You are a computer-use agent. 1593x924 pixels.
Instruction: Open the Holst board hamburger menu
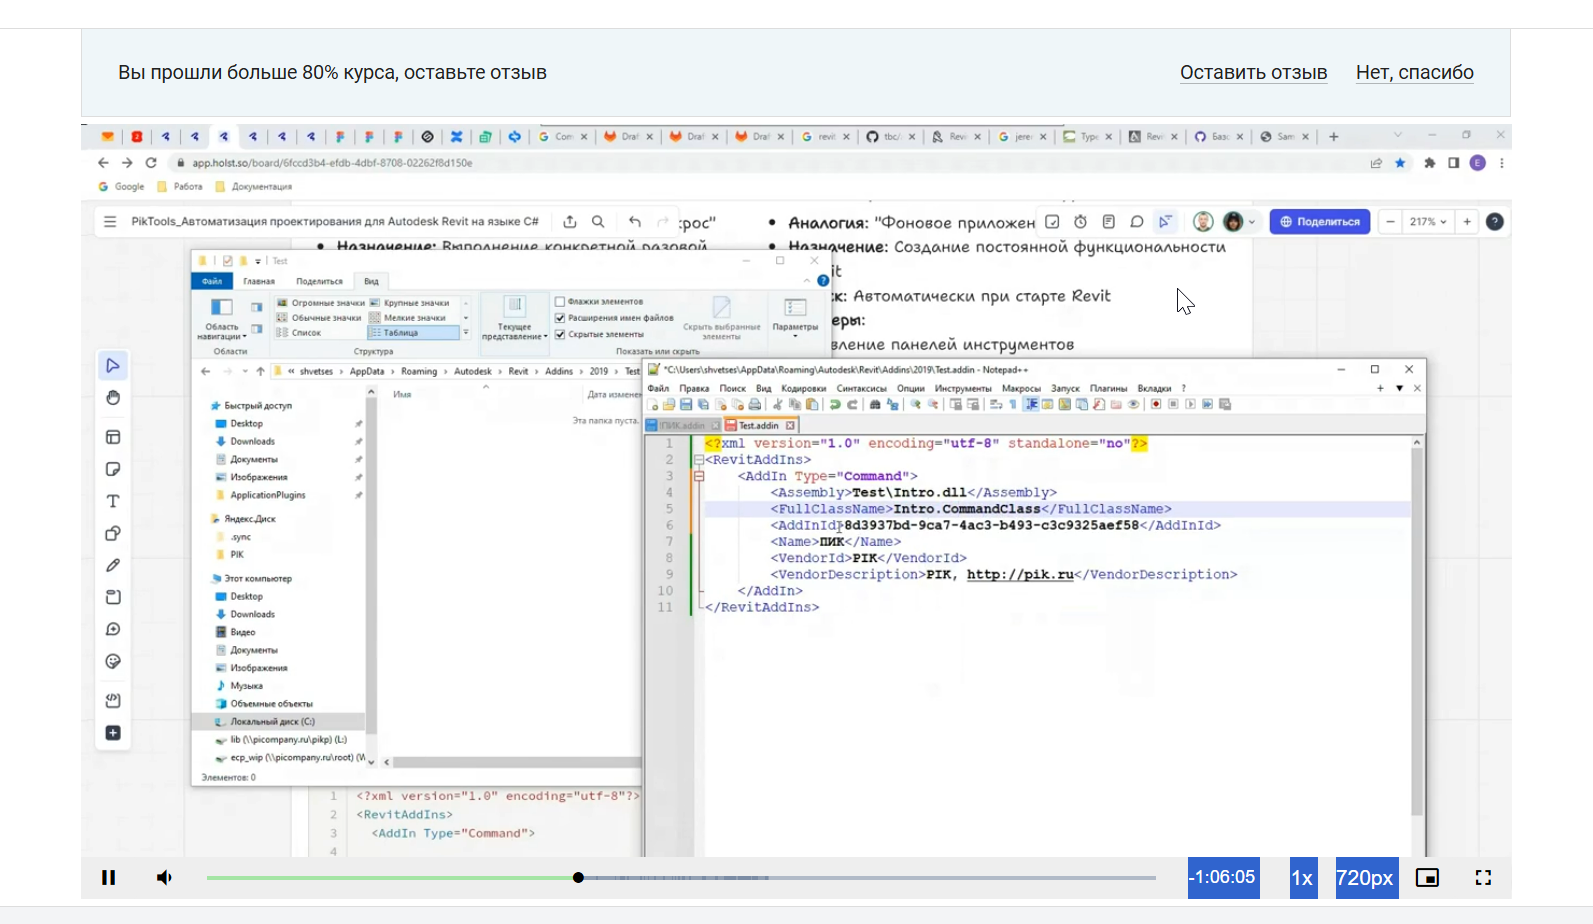(110, 222)
